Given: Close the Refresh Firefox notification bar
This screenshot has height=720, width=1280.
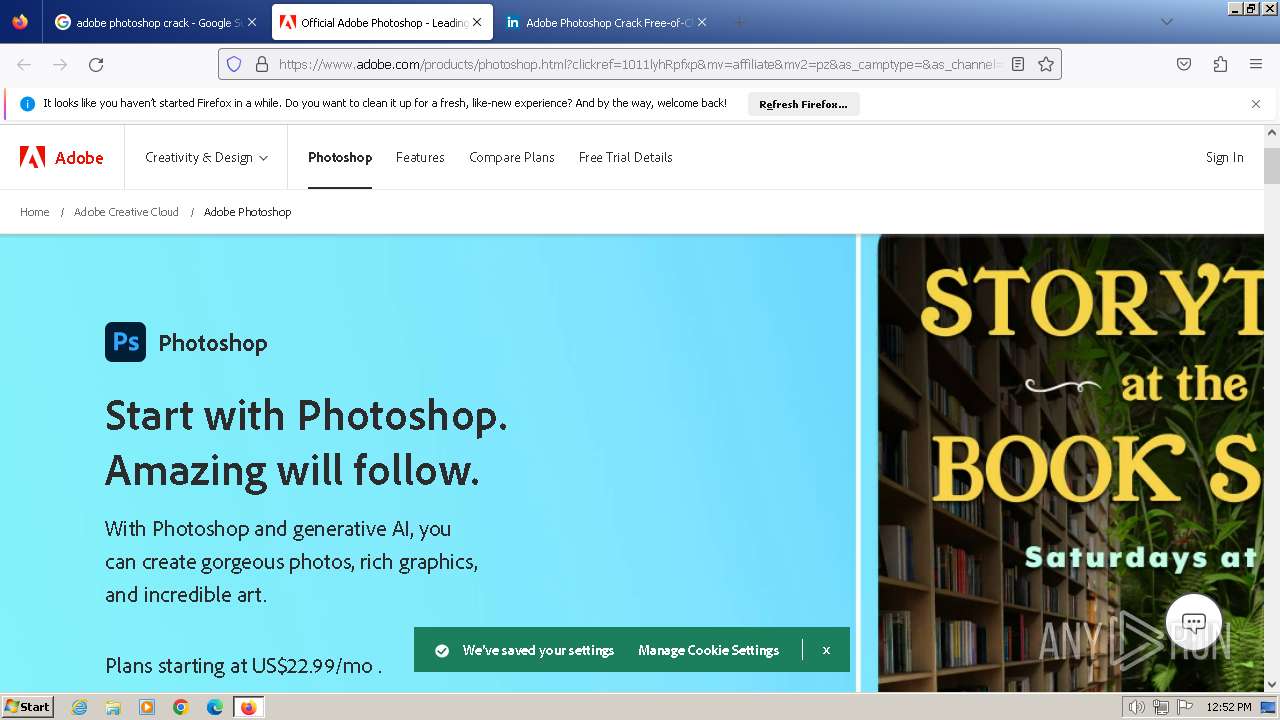Looking at the screenshot, I should 1256,104.
